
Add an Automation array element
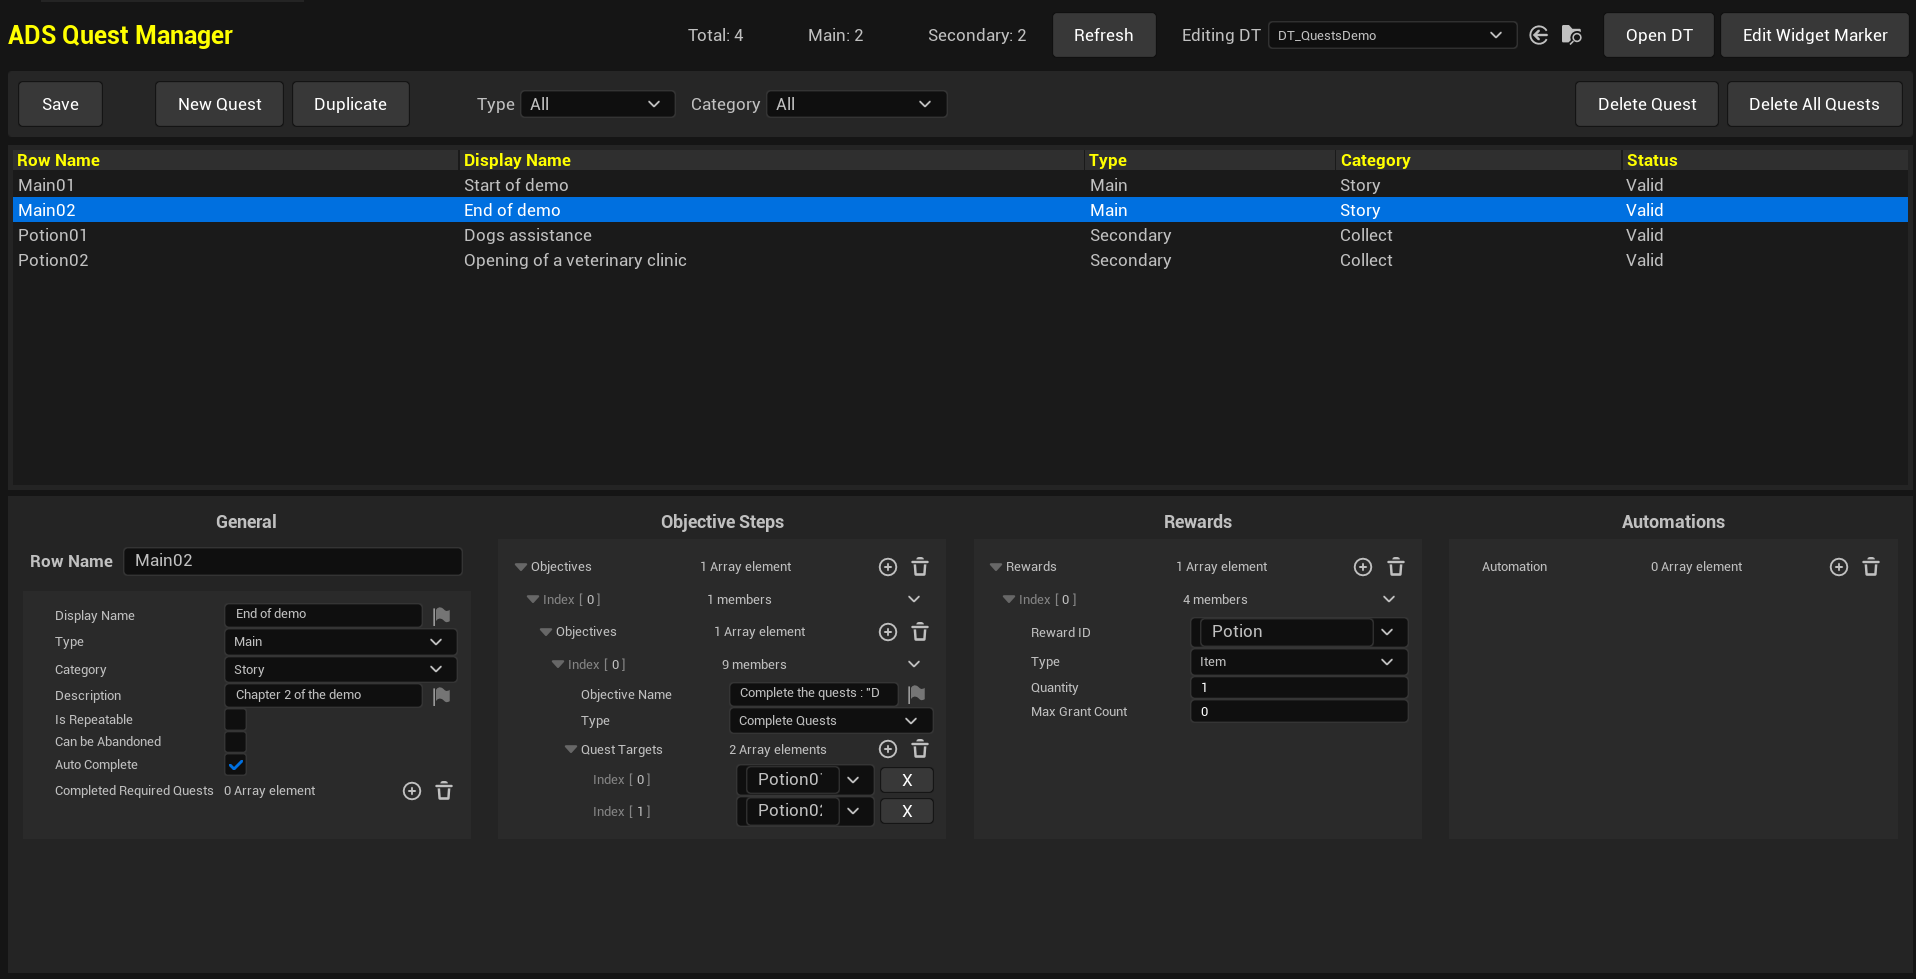[1839, 567]
